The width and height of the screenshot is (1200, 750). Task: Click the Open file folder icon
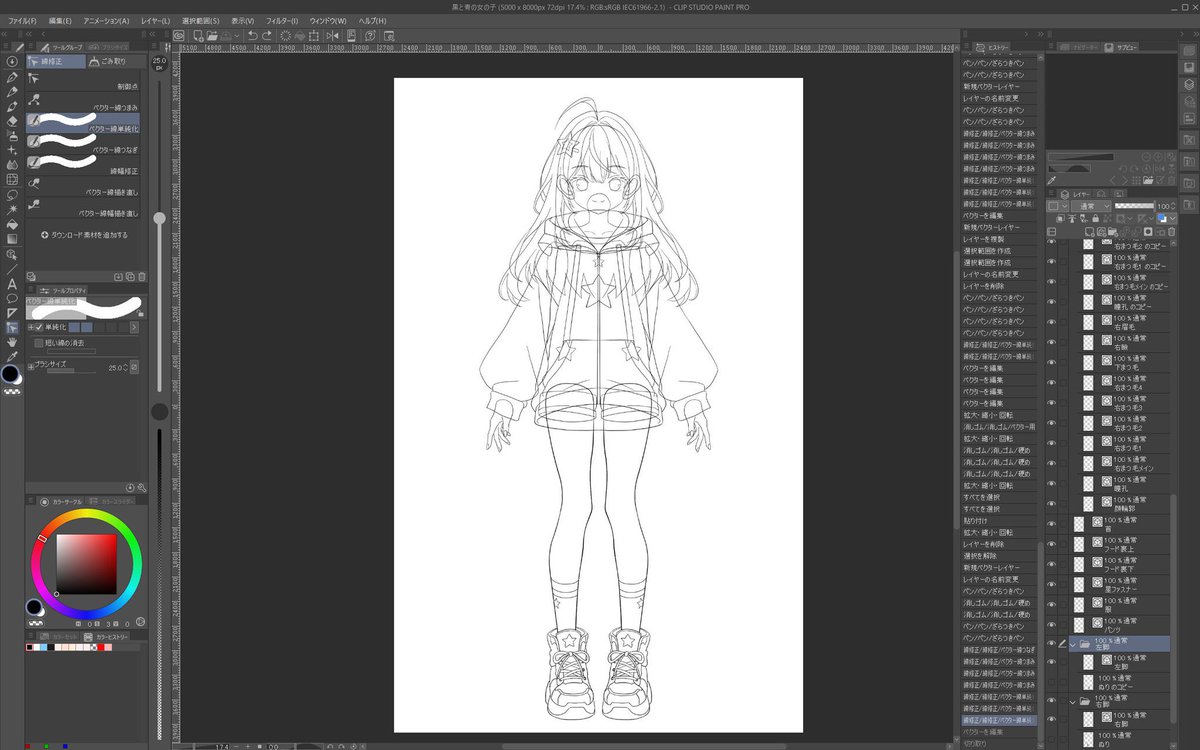(212, 35)
